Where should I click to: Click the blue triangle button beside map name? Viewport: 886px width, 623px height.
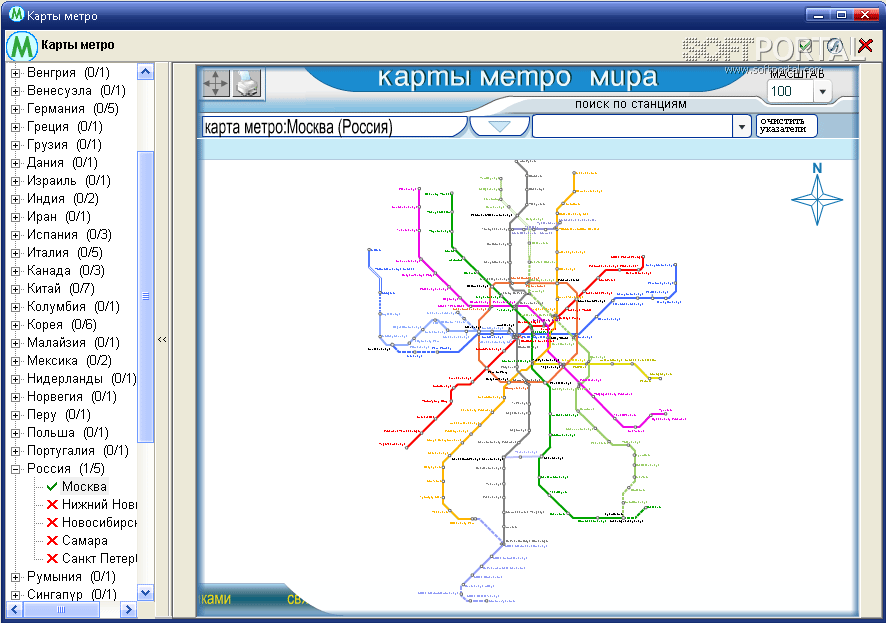point(498,126)
